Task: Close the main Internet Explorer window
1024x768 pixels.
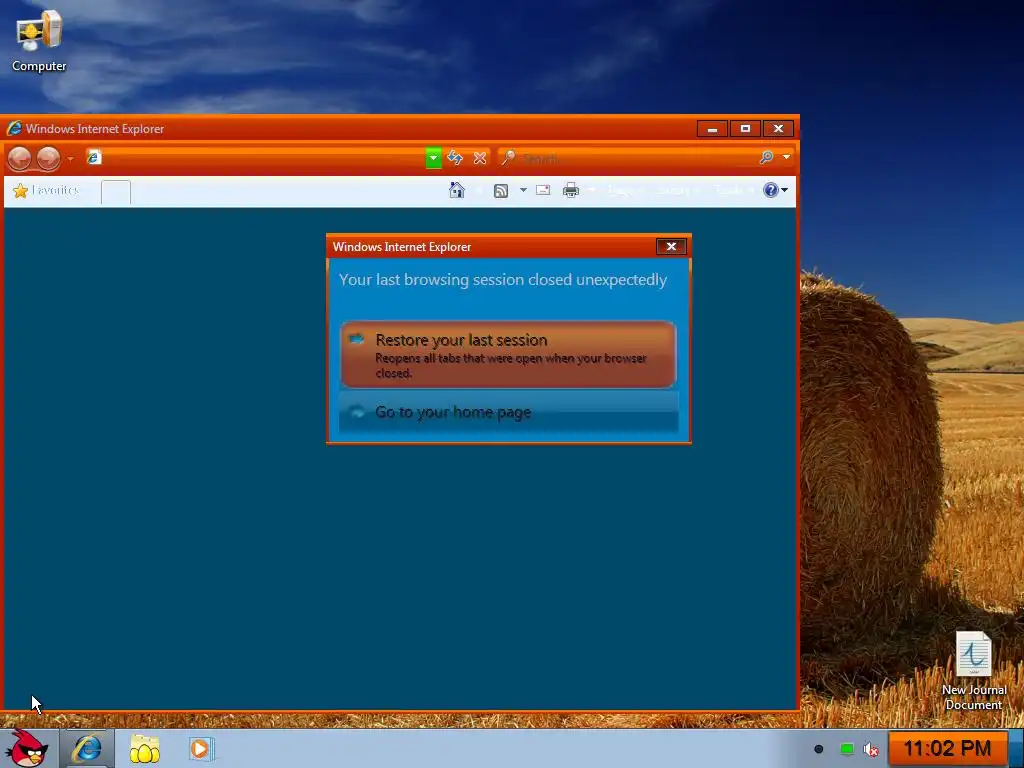Action: tap(778, 129)
